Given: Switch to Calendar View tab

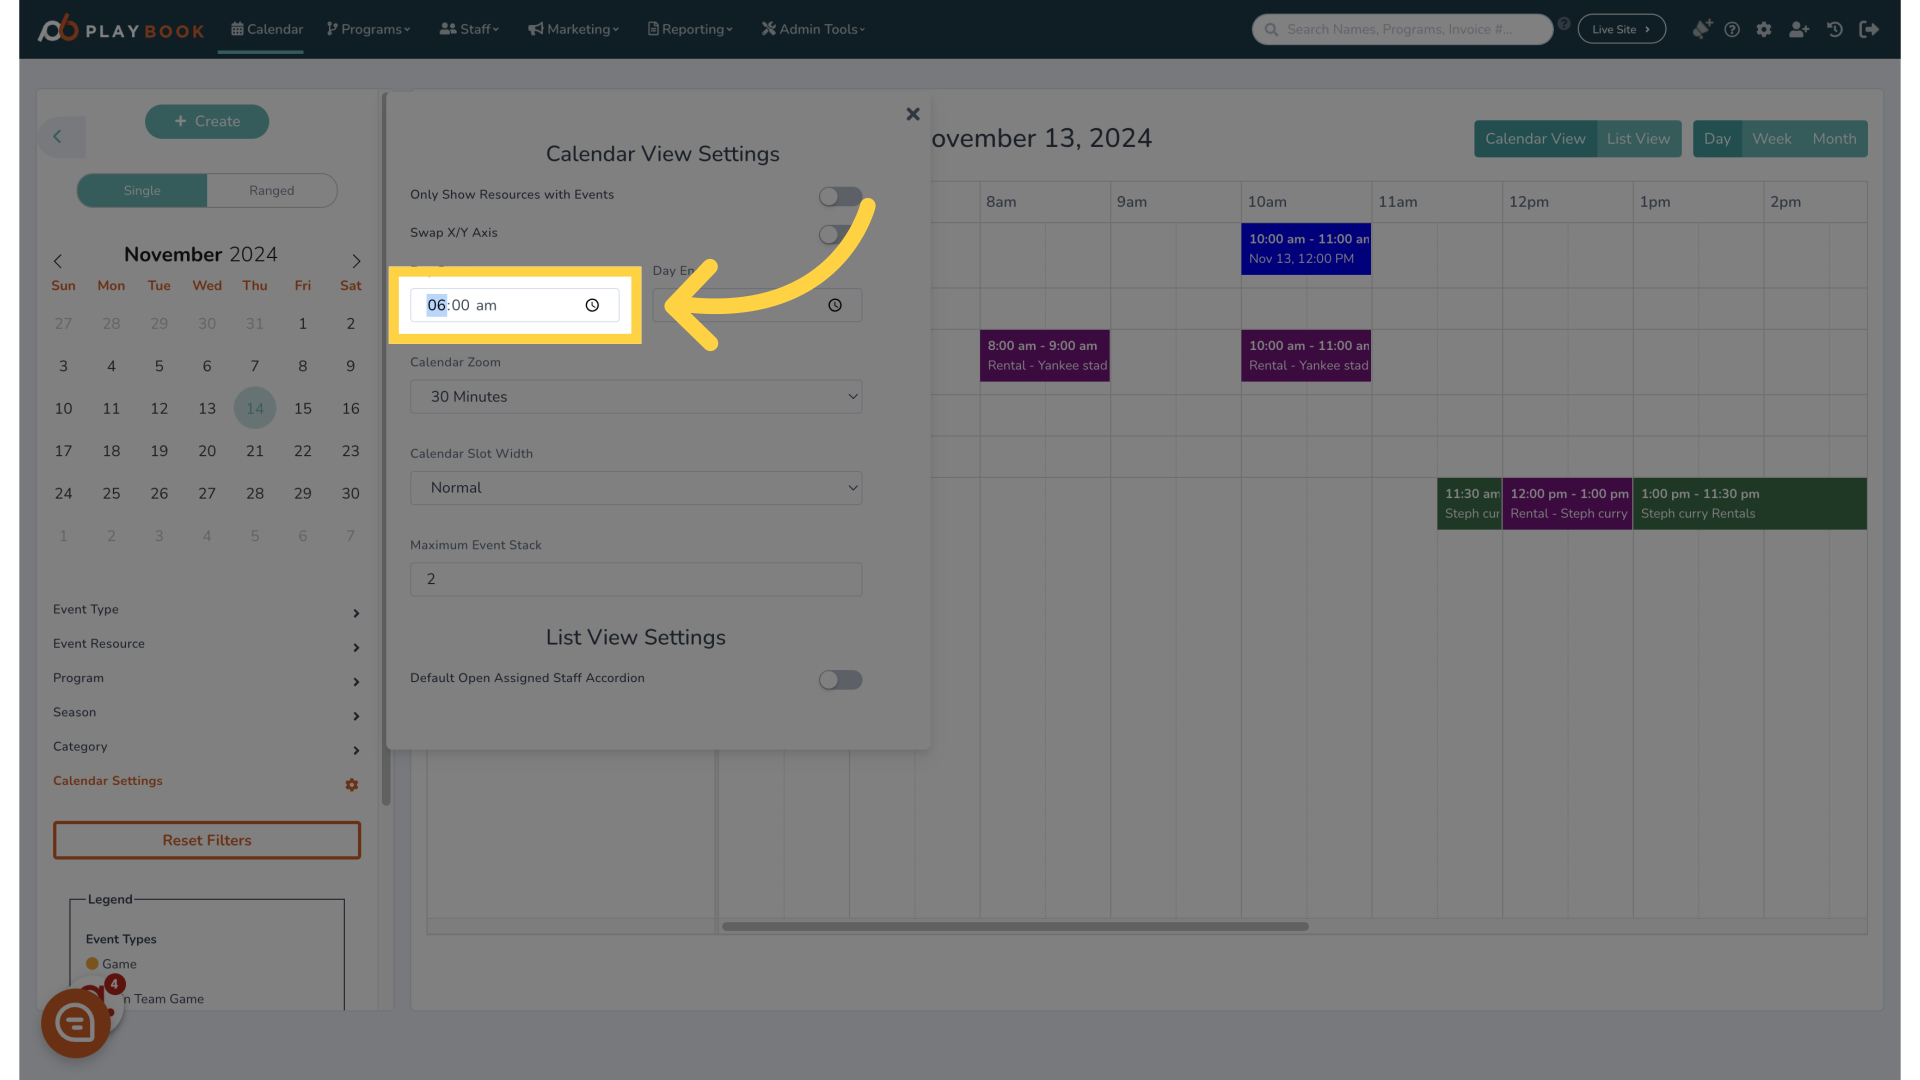Looking at the screenshot, I should point(1534,138).
